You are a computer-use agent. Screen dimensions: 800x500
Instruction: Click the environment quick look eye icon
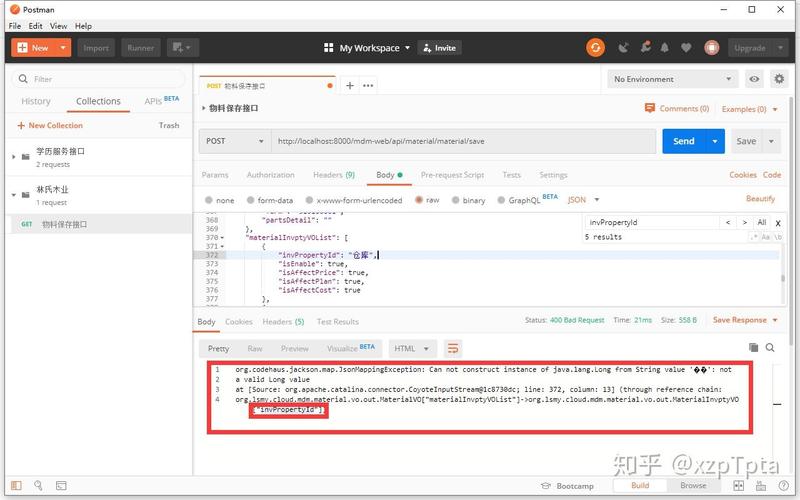[754, 79]
